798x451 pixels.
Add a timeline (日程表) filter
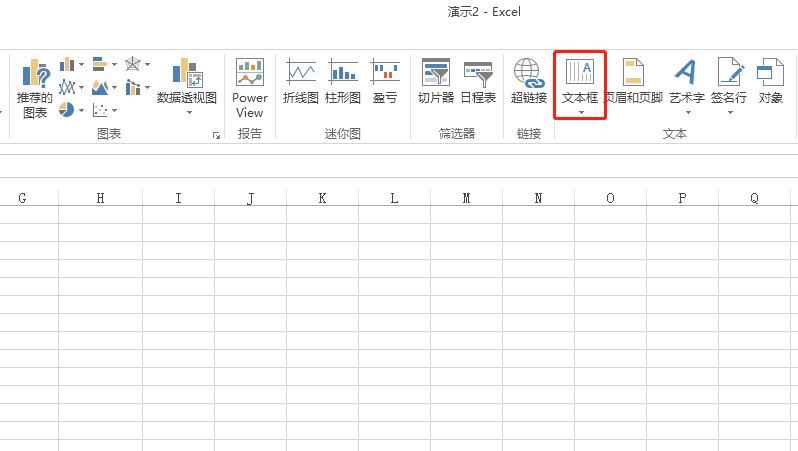point(478,82)
